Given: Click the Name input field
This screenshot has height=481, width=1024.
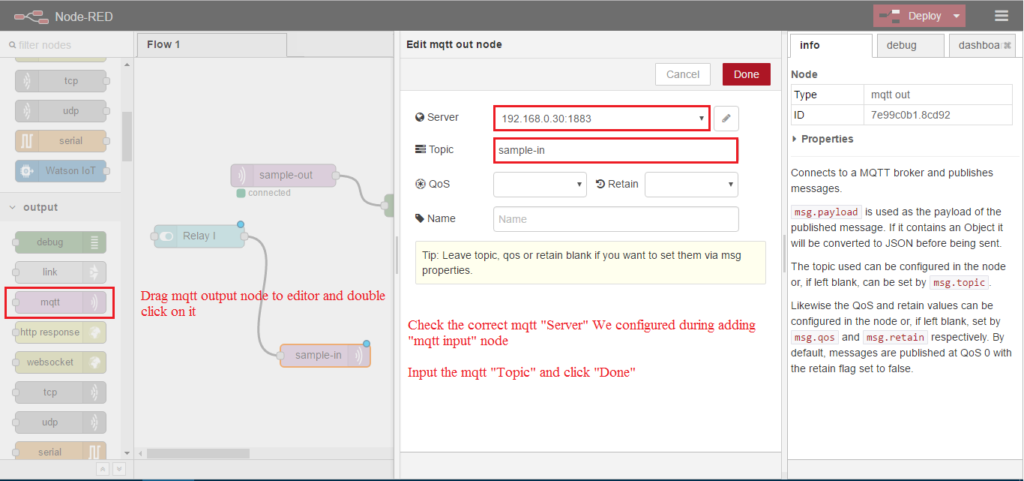Looking at the screenshot, I should pos(615,219).
